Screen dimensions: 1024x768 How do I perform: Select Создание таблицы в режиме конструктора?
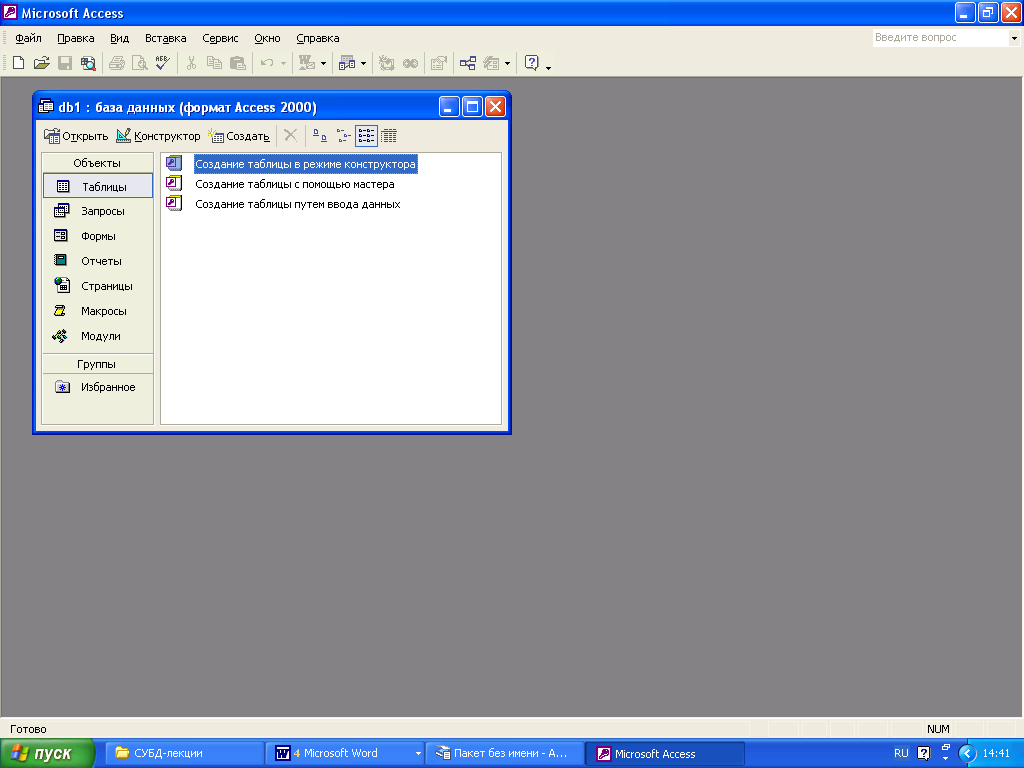click(305, 164)
